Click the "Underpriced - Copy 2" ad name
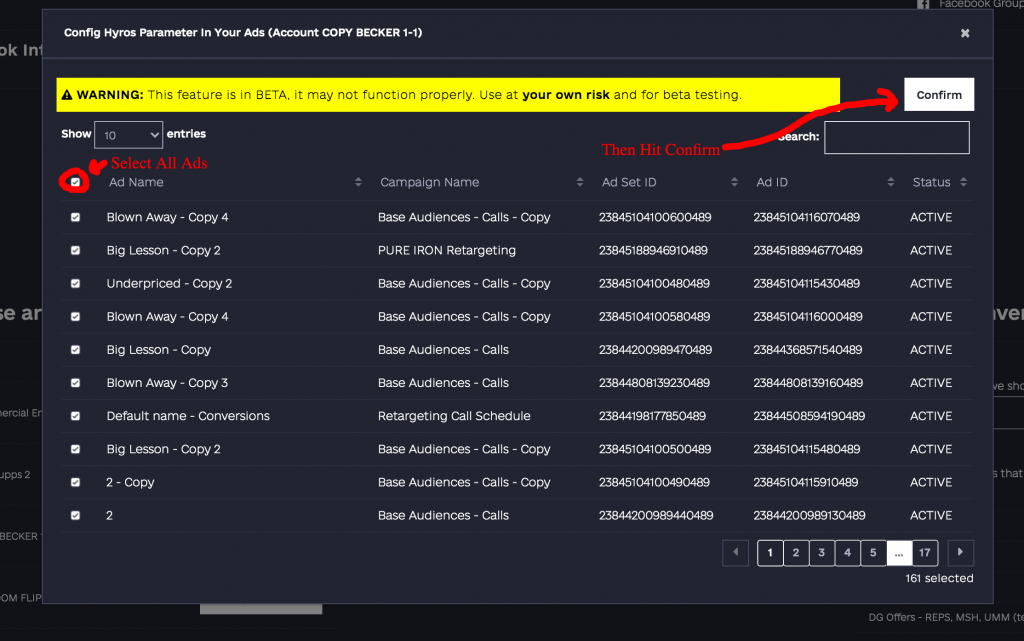Screen dimensions: 1024x641 (x=169, y=284)
